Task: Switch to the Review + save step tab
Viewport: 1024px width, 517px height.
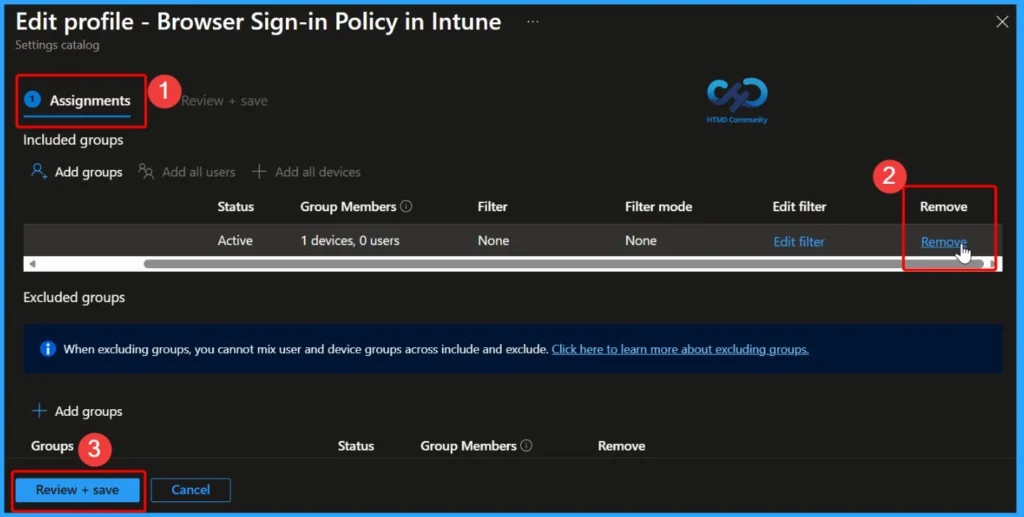Action: click(224, 101)
